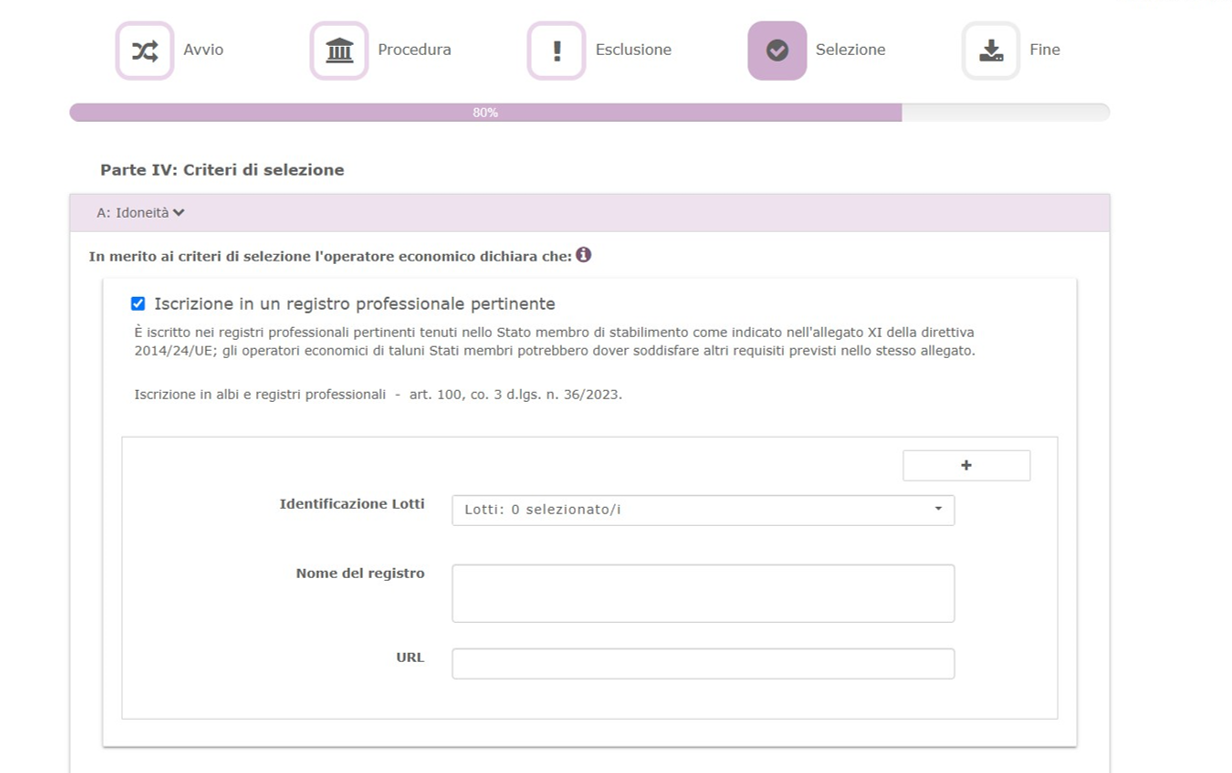Image resolution: width=1232 pixels, height=773 pixels.
Task: Click the Procedura bank building icon
Action: click(339, 51)
